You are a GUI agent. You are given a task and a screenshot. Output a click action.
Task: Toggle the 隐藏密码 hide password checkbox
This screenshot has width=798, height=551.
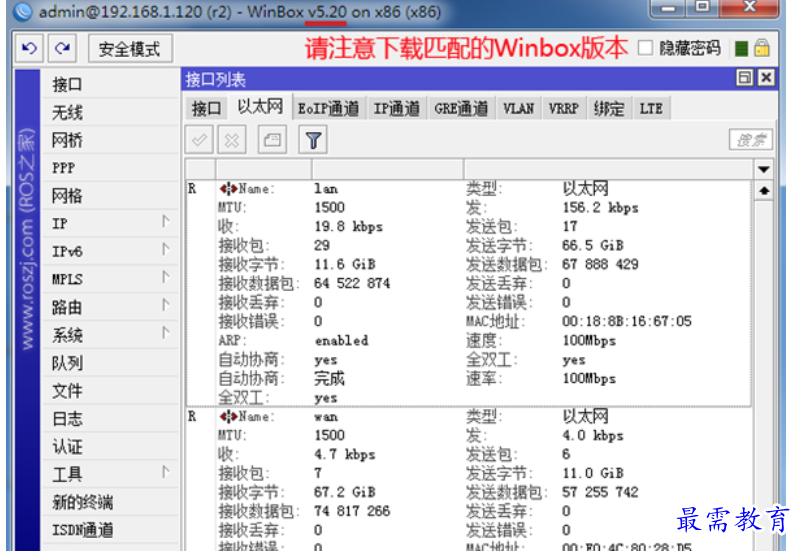[645, 48]
